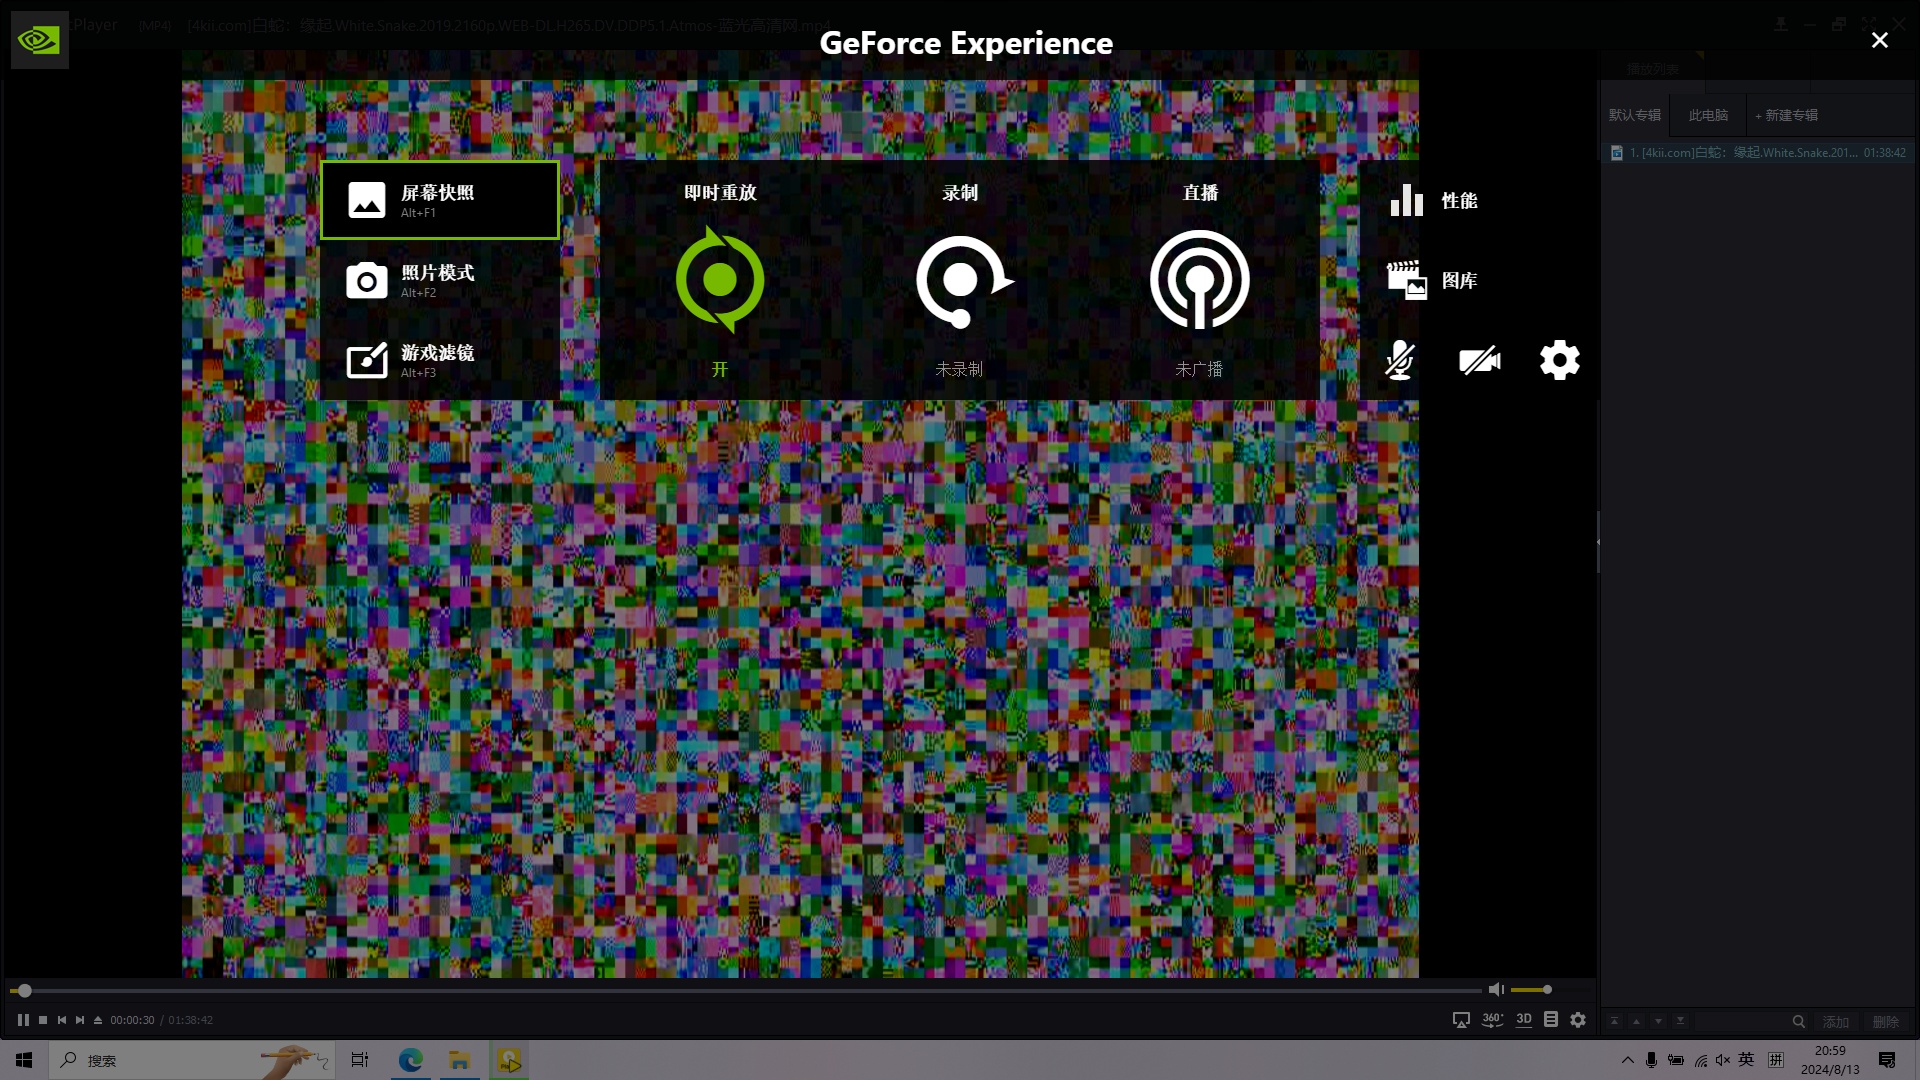Switch the 英 input language indicator
This screenshot has width=1920, height=1080.
[1746, 1060]
